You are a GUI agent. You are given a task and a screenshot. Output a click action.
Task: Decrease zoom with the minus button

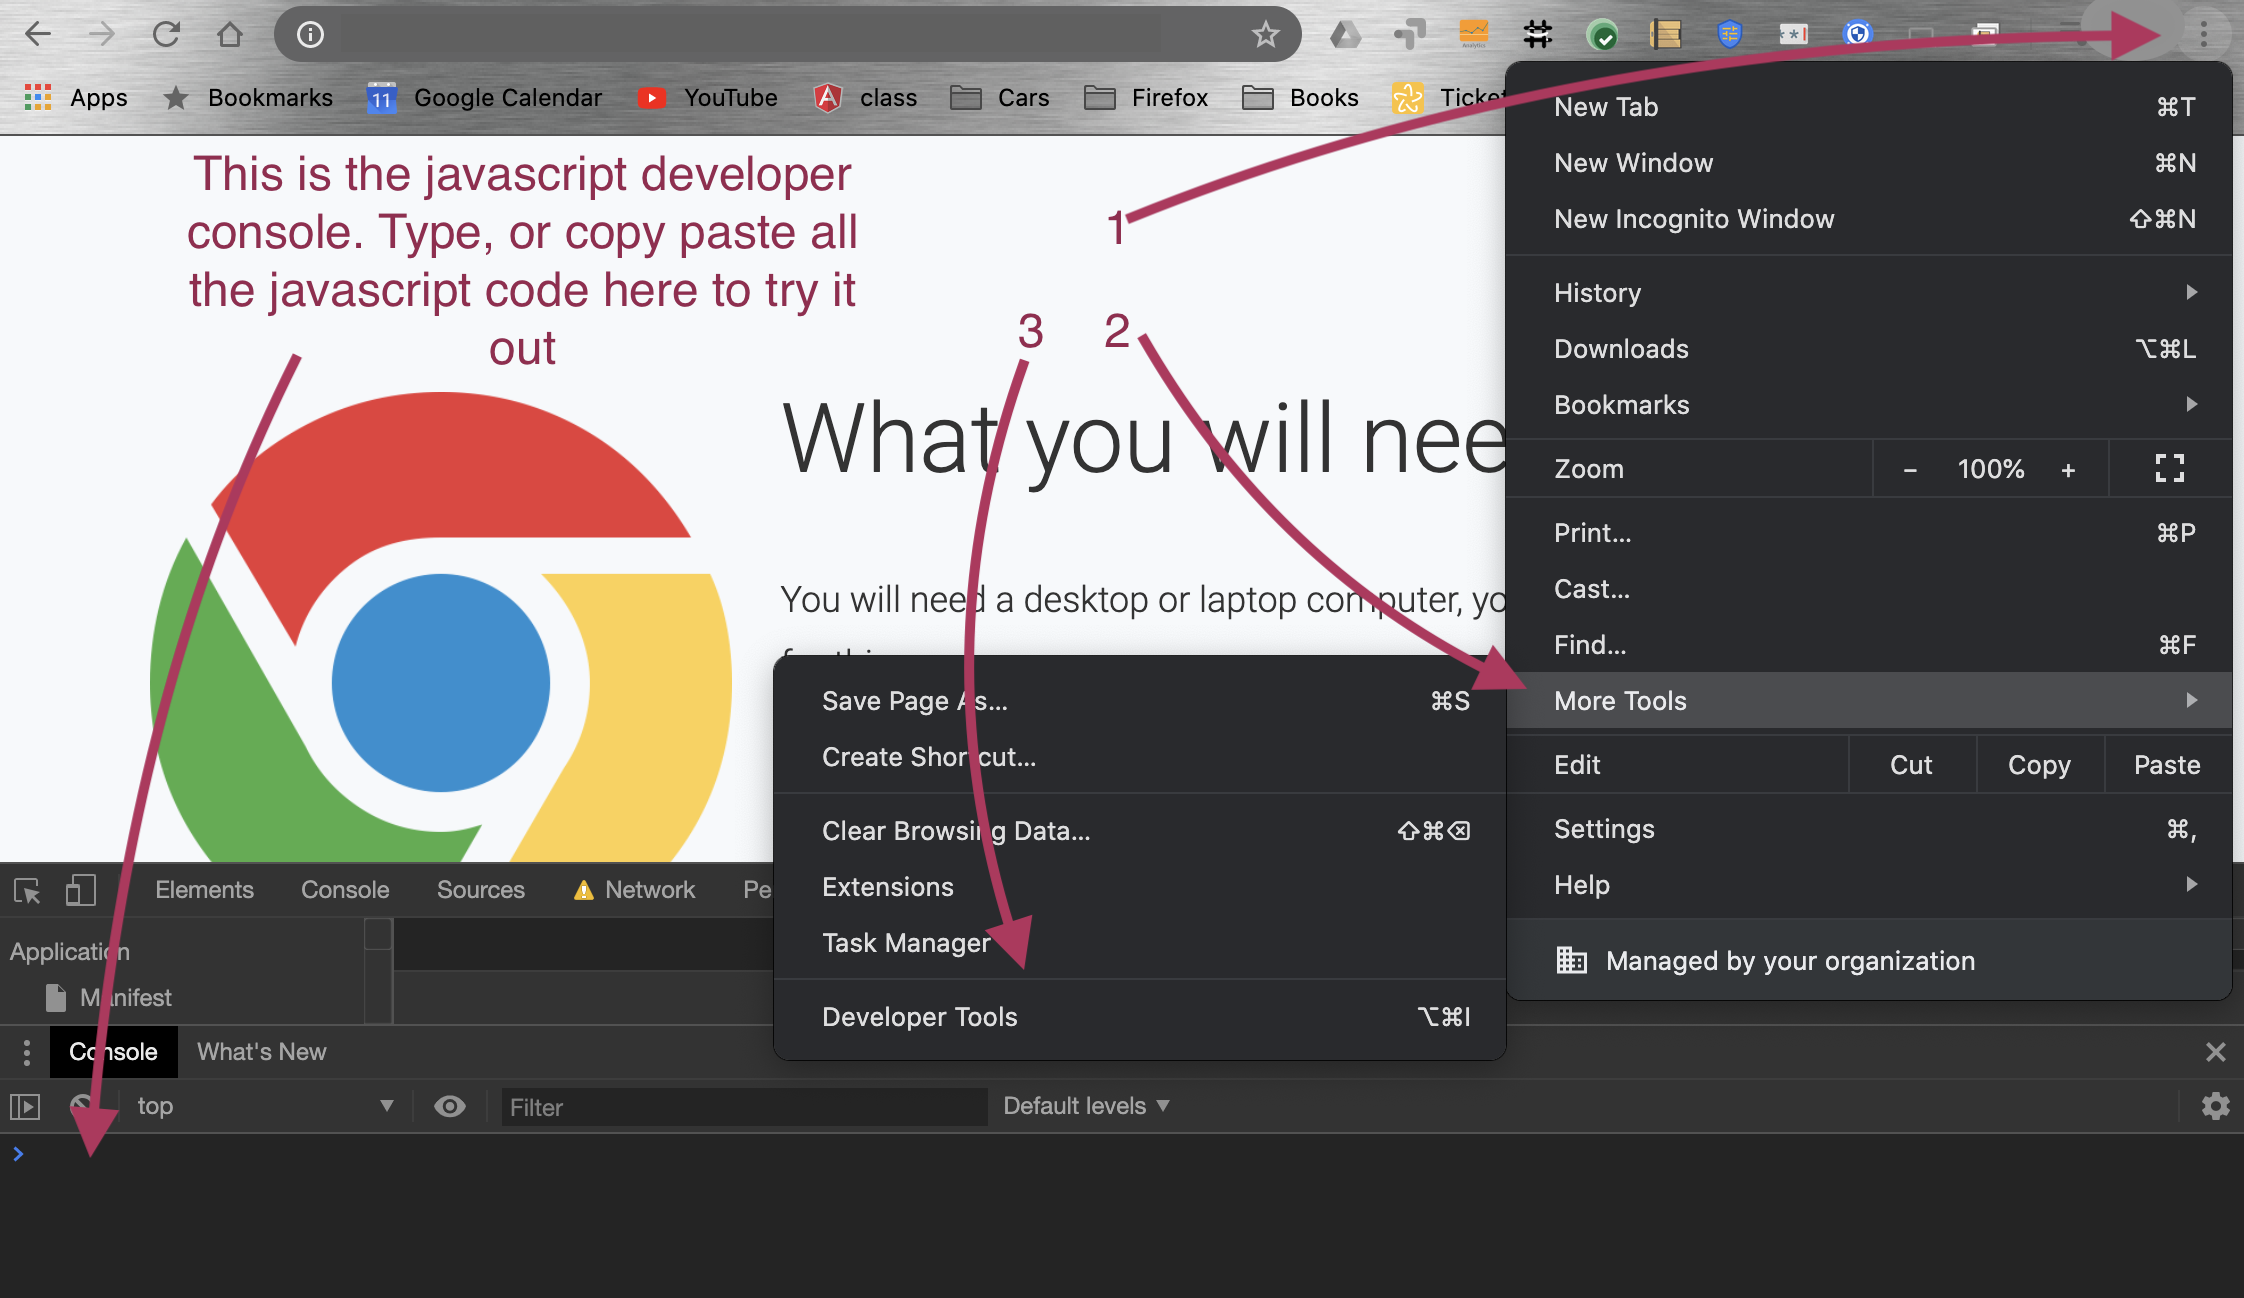1910,469
